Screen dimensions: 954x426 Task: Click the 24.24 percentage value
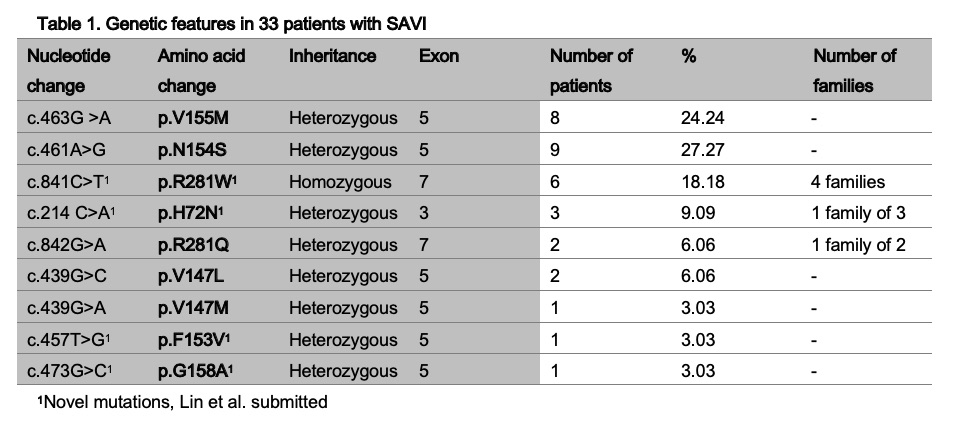702,119
